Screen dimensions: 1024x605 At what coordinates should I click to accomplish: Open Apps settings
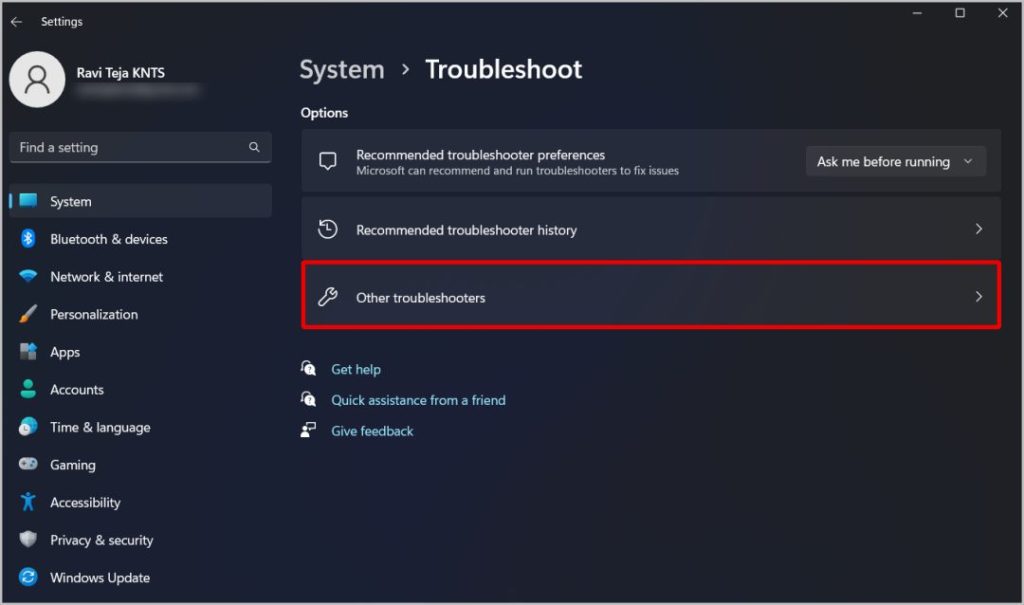pos(140,352)
